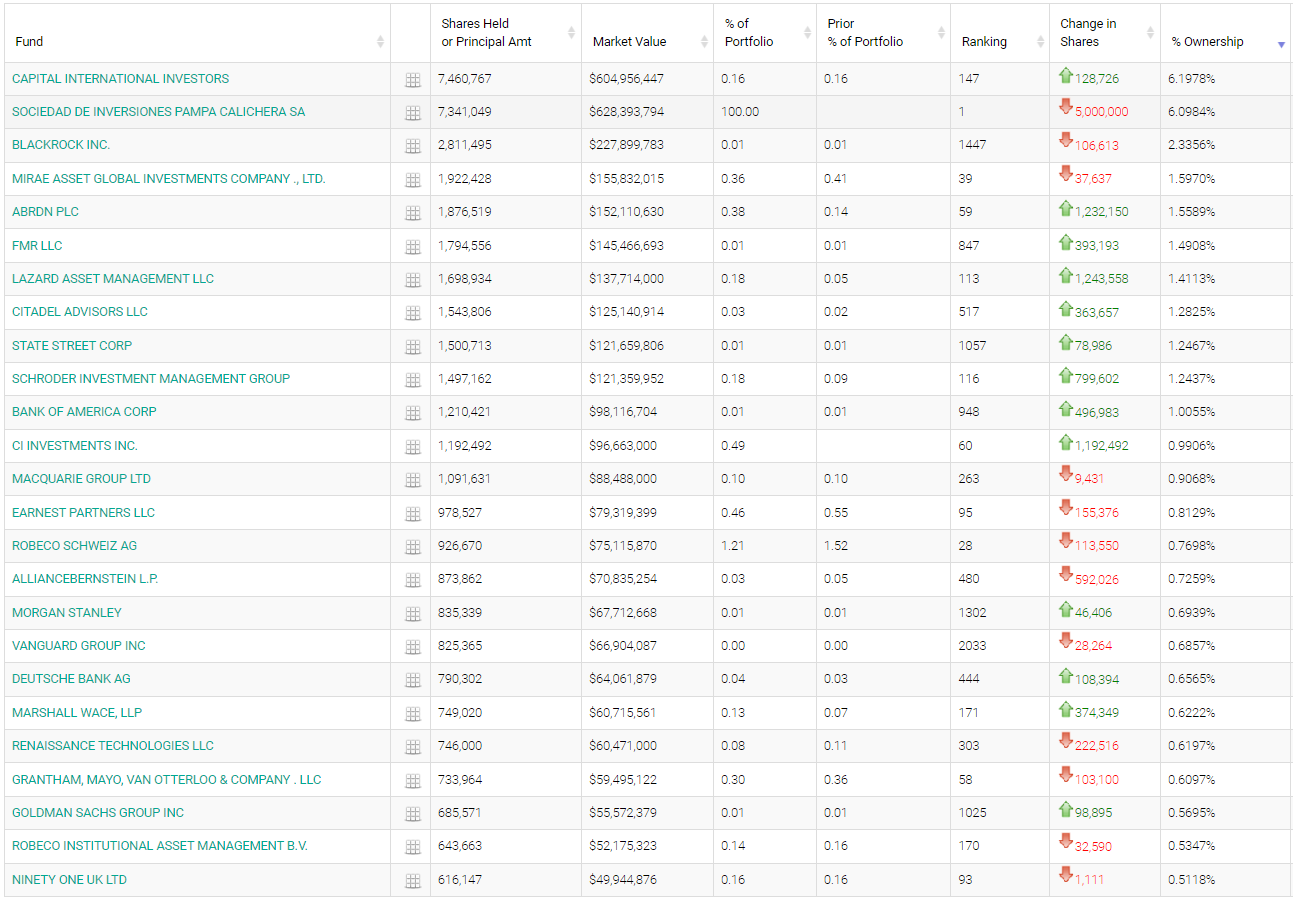The height and width of the screenshot is (899, 1293).
Task: Sort by Ranking column header
Action: pyautogui.click(x=1000, y=33)
